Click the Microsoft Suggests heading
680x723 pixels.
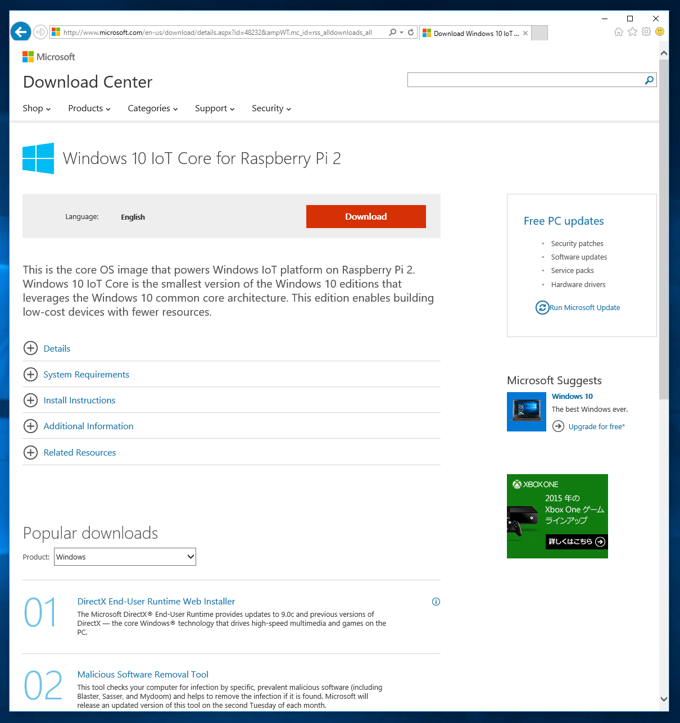click(x=554, y=380)
